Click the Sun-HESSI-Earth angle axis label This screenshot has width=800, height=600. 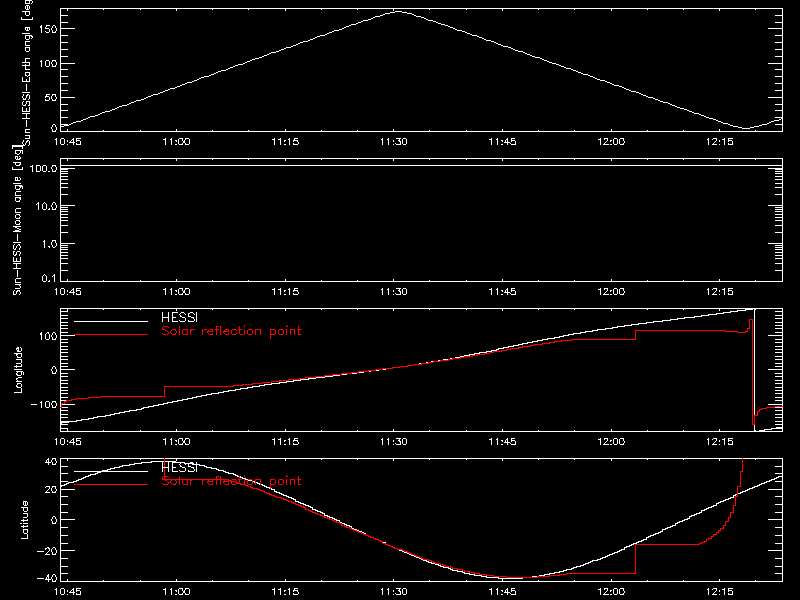(26, 73)
